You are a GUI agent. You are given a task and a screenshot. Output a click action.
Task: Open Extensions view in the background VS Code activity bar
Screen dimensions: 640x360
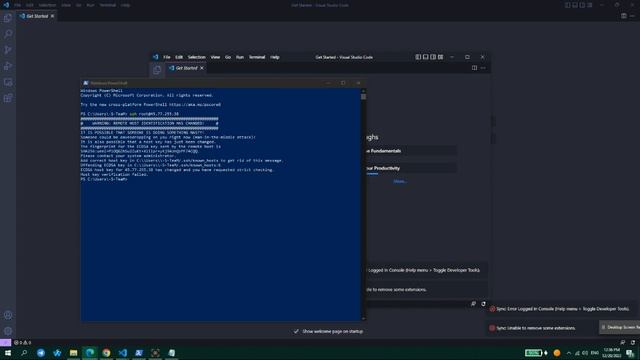[8, 98]
